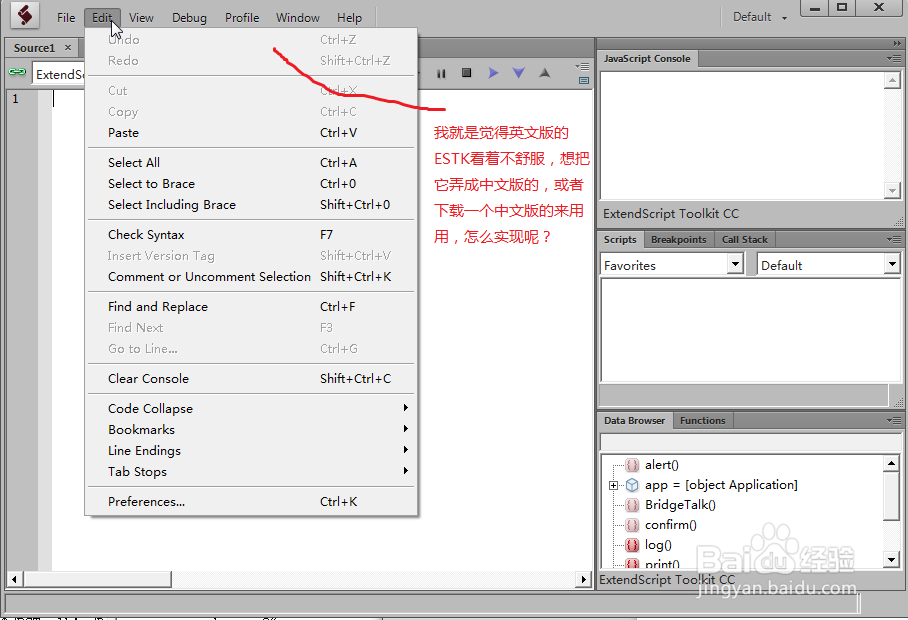Stop script execution
This screenshot has height=620, width=908.
coord(466,73)
